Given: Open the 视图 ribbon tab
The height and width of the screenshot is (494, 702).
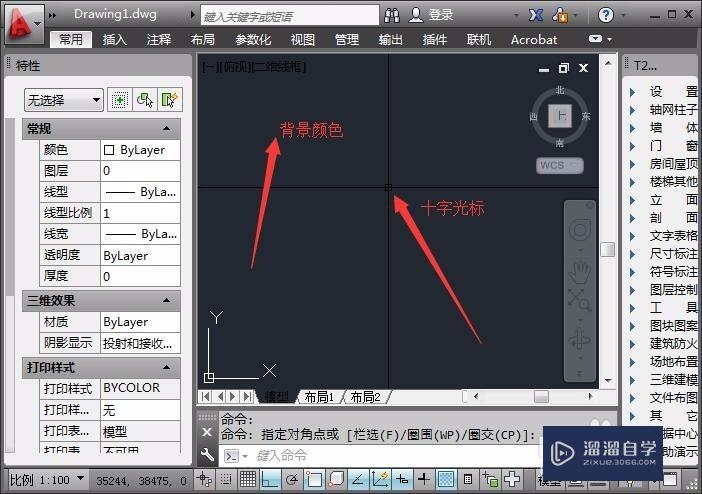Looking at the screenshot, I should tap(303, 39).
